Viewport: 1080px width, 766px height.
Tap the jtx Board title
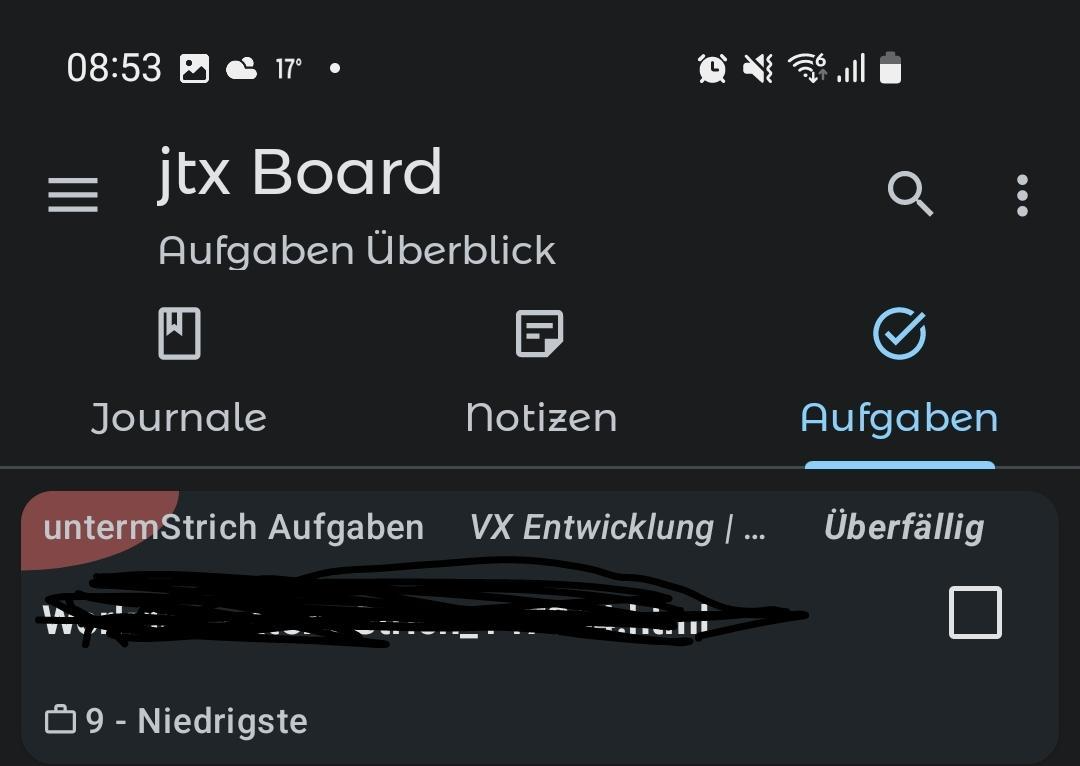click(300, 174)
